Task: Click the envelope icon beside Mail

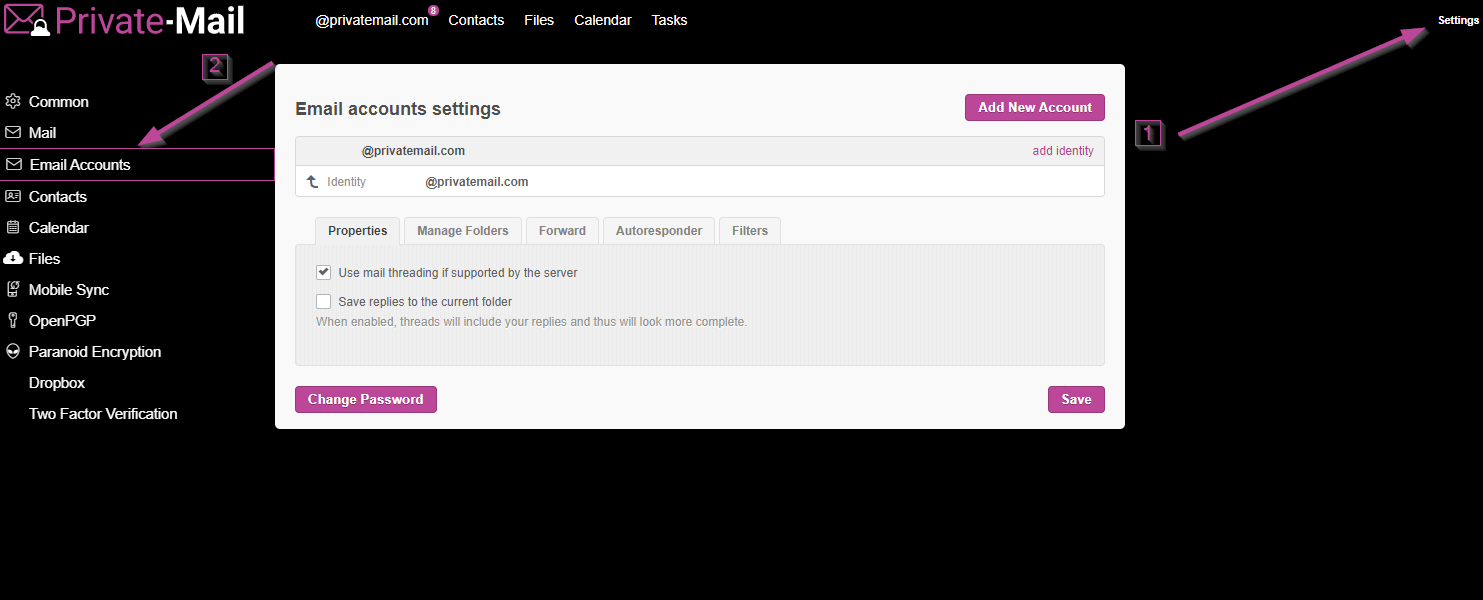Action: pyautogui.click(x=13, y=133)
